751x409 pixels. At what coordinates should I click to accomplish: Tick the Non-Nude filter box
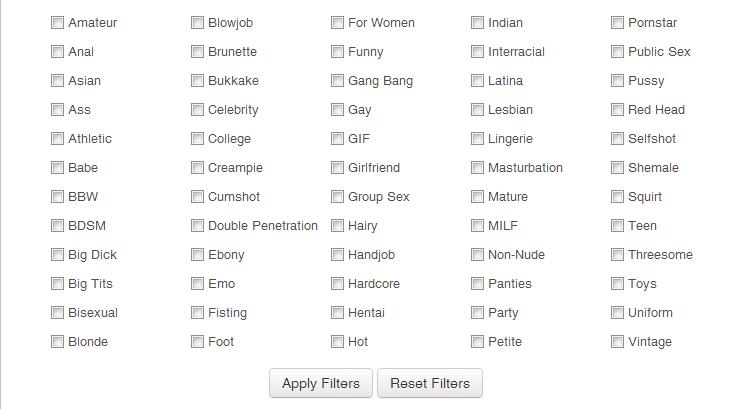477,255
